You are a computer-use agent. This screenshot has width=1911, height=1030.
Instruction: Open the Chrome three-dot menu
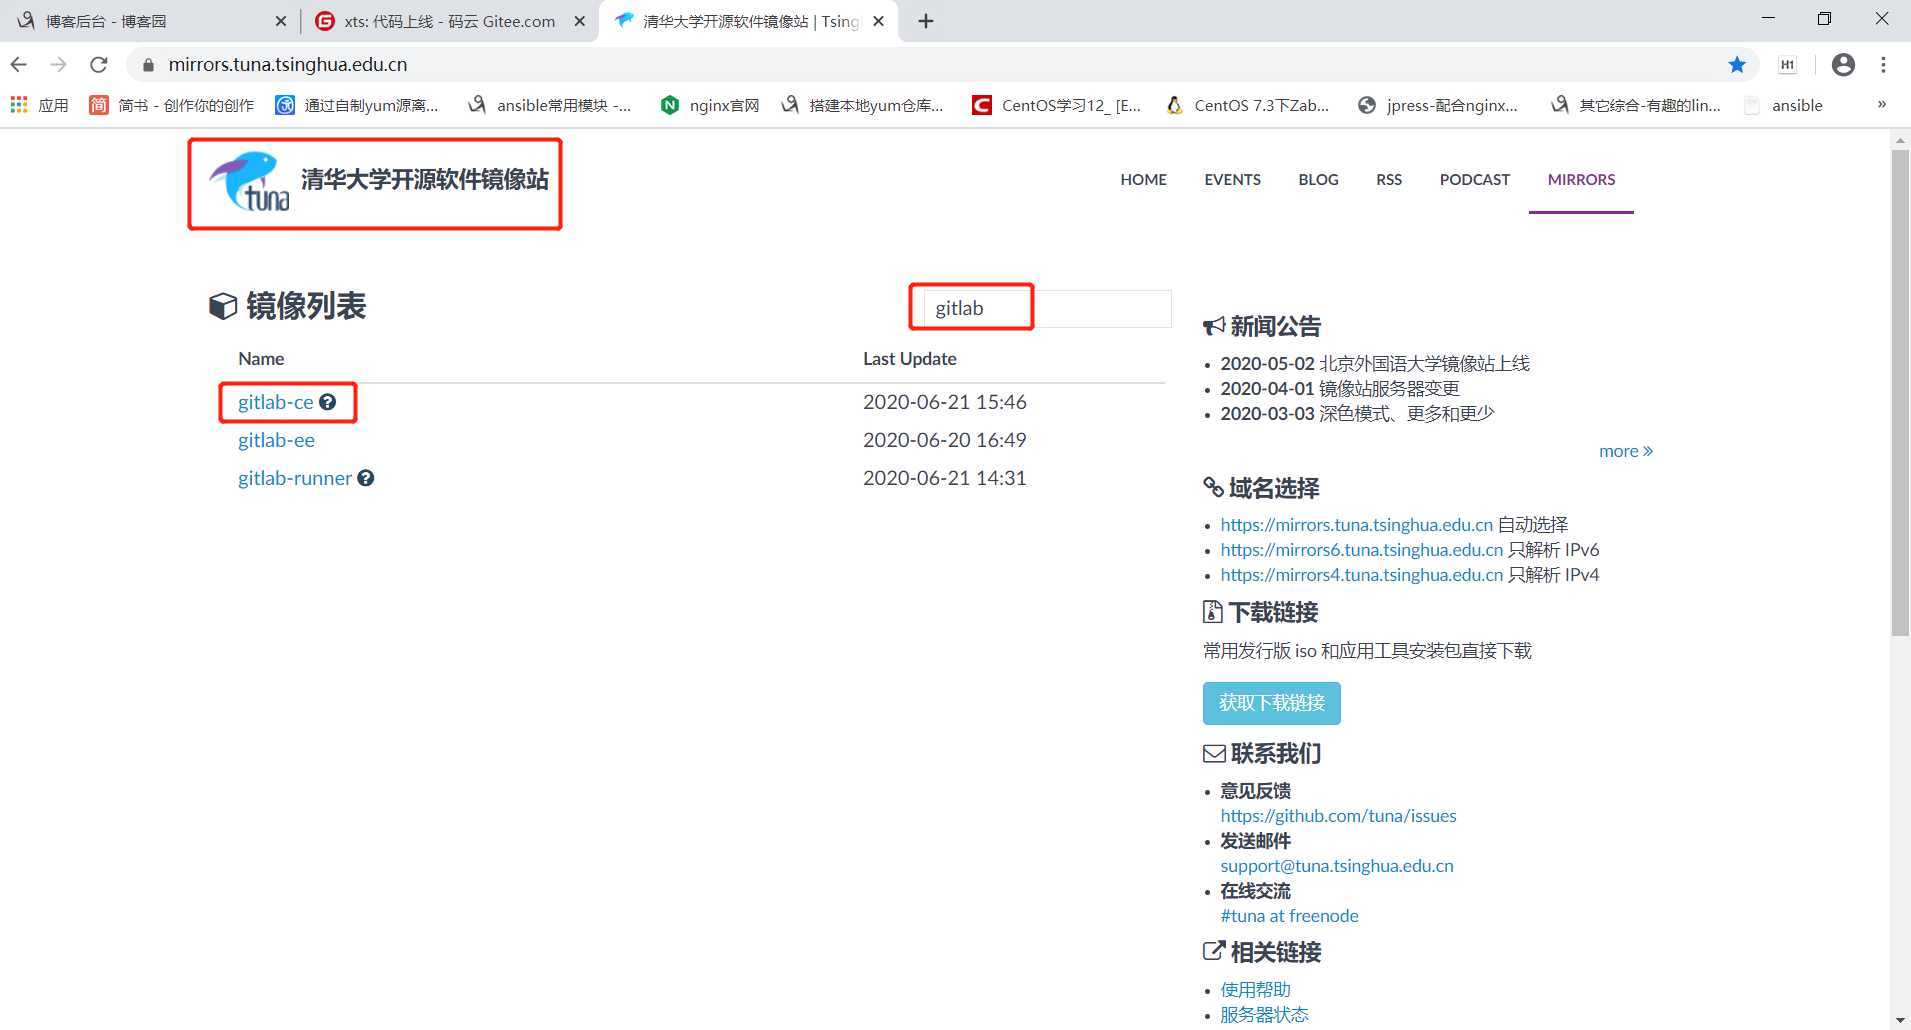pyautogui.click(x=1883, y=64)
